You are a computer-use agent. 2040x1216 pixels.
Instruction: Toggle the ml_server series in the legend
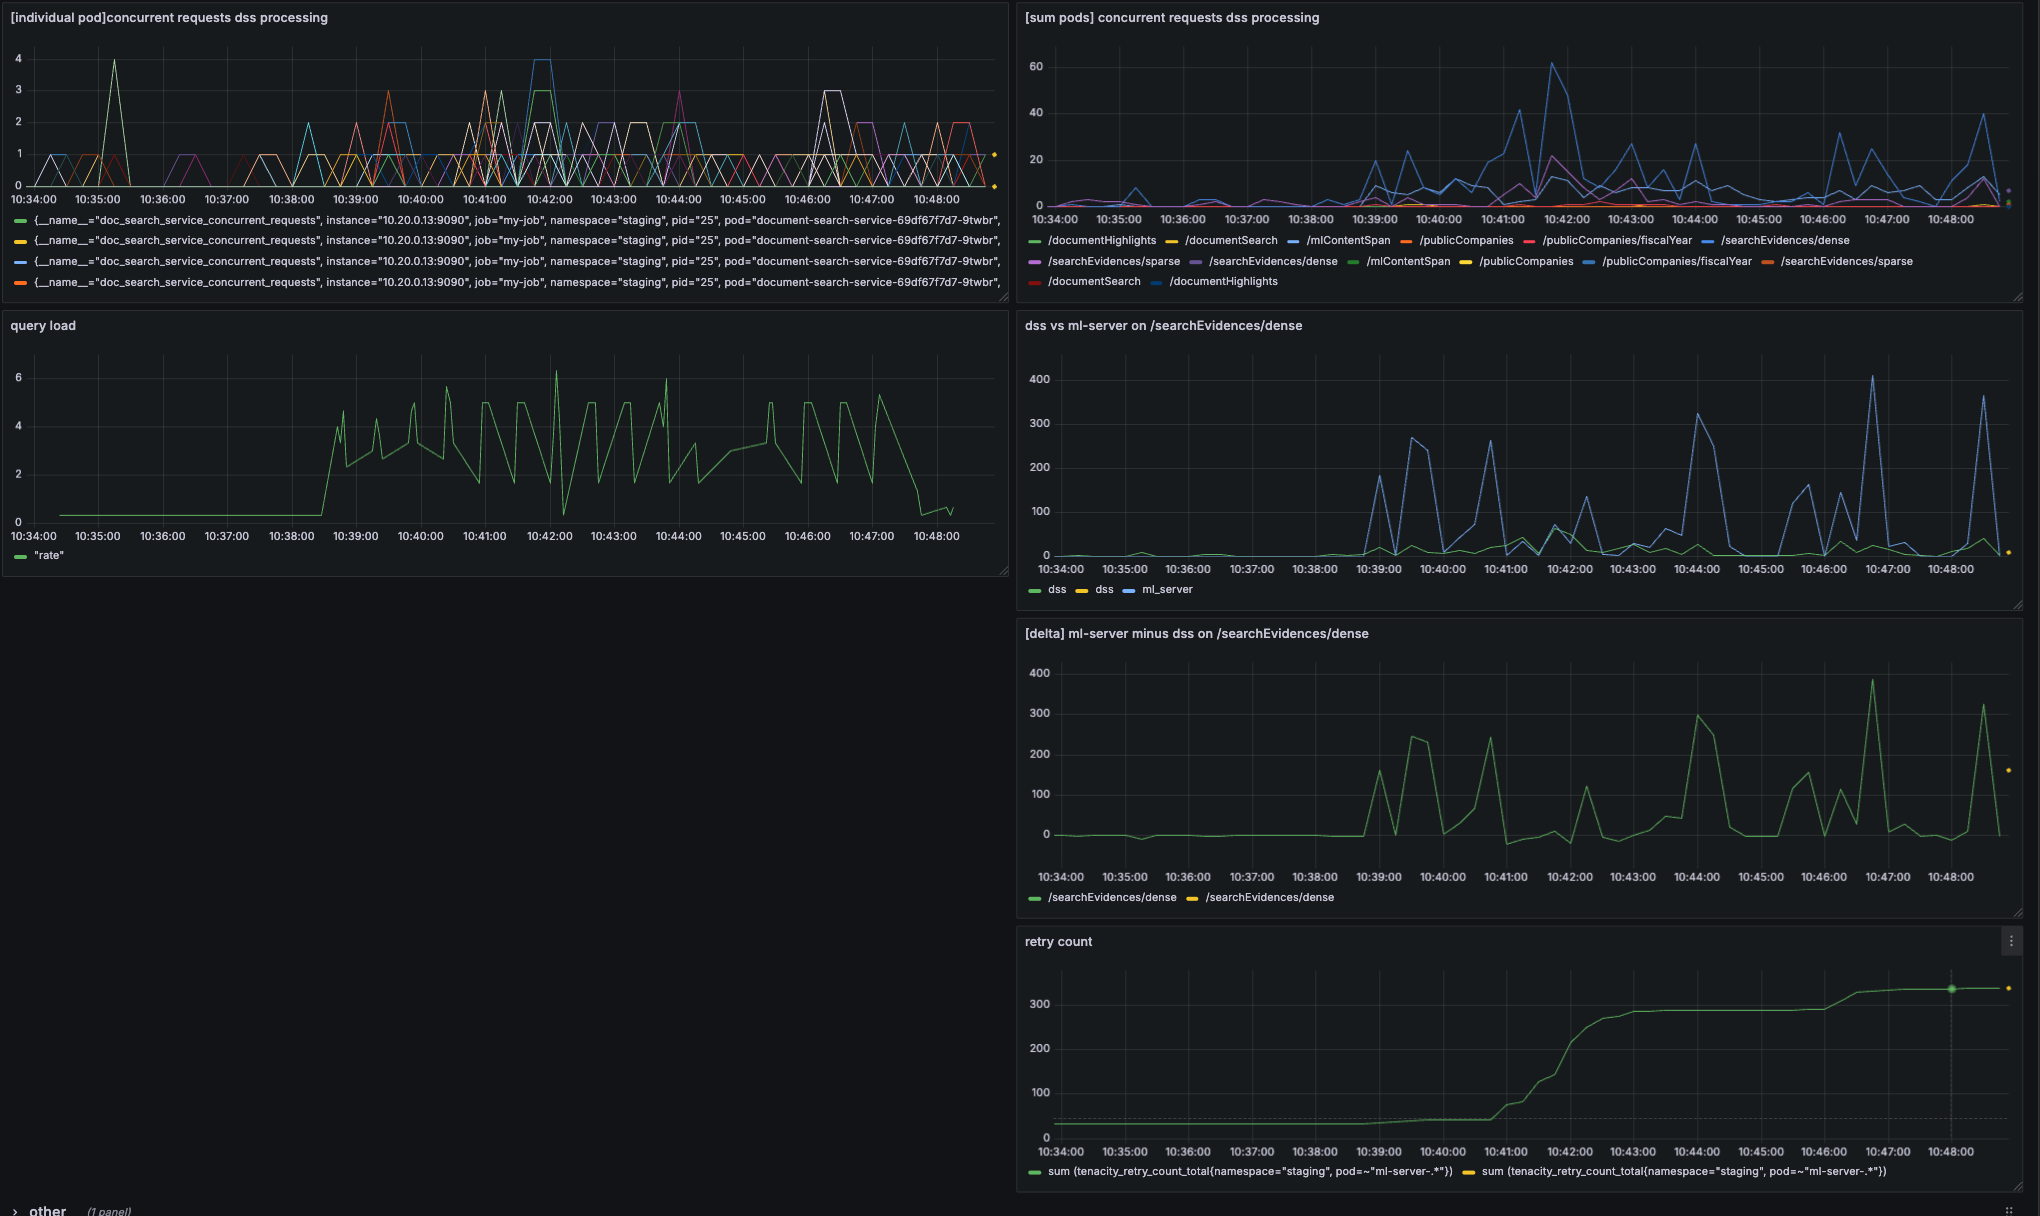click(1166, 590)
